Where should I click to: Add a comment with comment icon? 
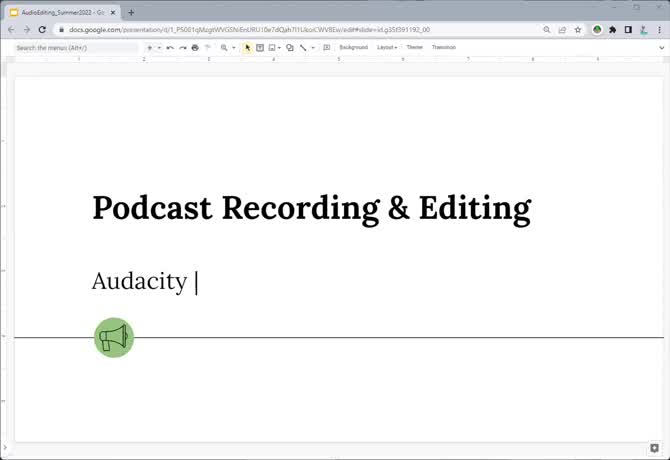(x=327, y=48)
